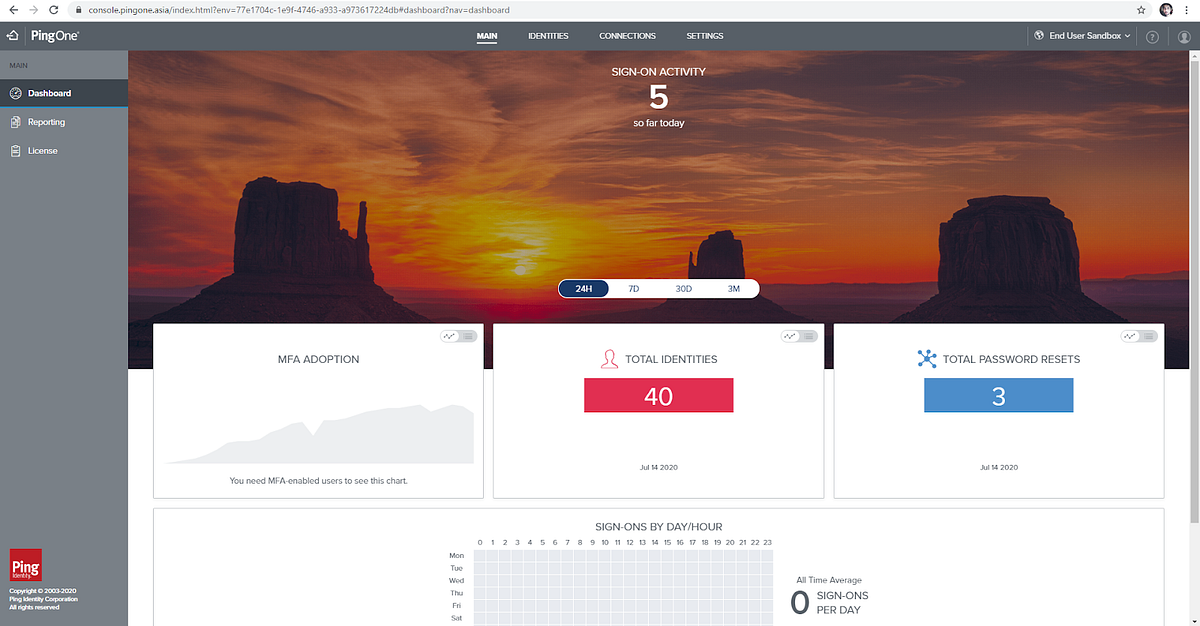Toggle Total Identities chart view switch
This screenshot has height=626, width=1200.
[798, 336]
